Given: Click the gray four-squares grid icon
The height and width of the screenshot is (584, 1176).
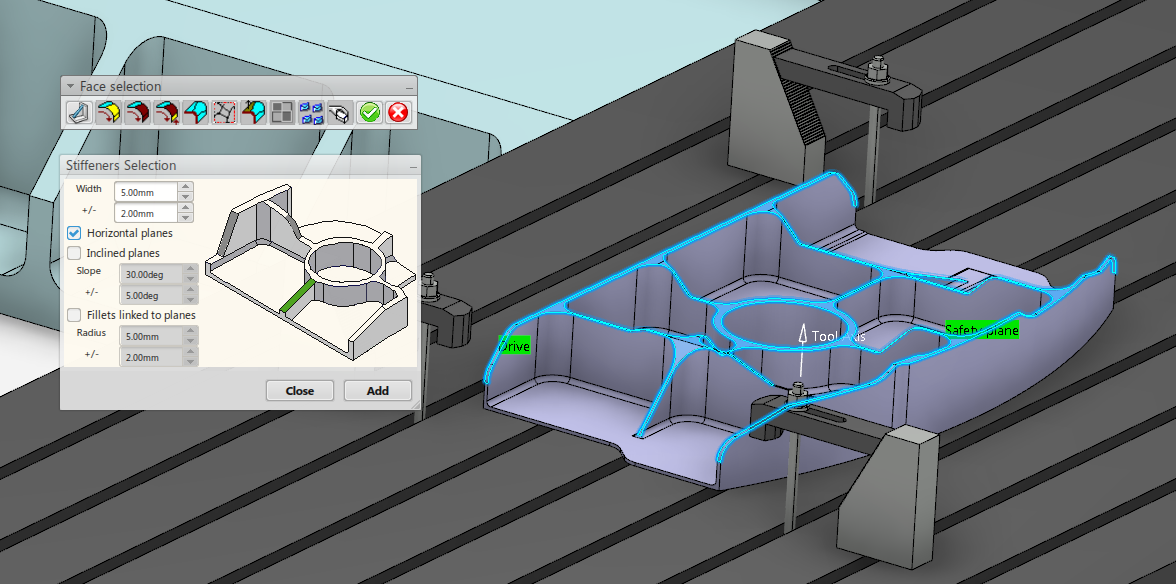Looking at the screenshot, I should coord(283,112).
